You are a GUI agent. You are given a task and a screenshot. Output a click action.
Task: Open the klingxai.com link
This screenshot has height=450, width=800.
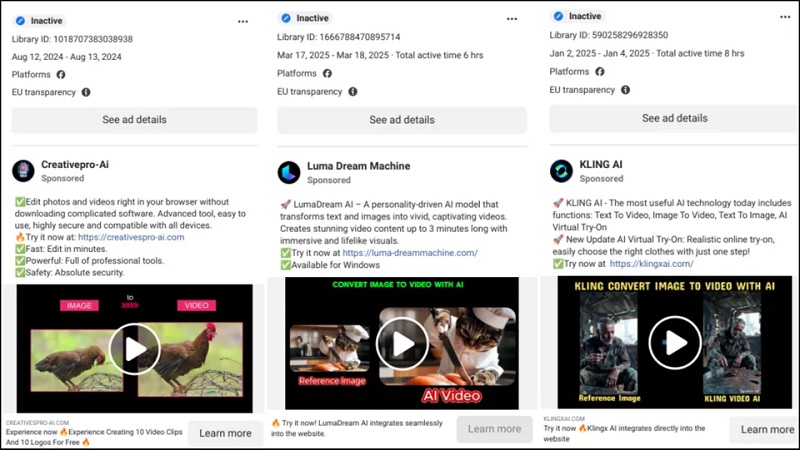pyautogui.click(x=652, y=264)
